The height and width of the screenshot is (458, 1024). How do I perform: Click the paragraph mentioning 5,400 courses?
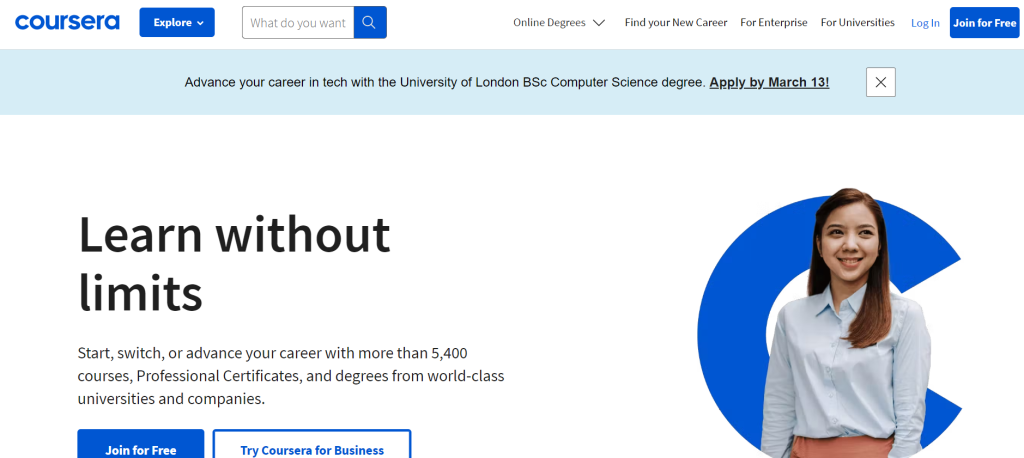[x=290, y=375]
